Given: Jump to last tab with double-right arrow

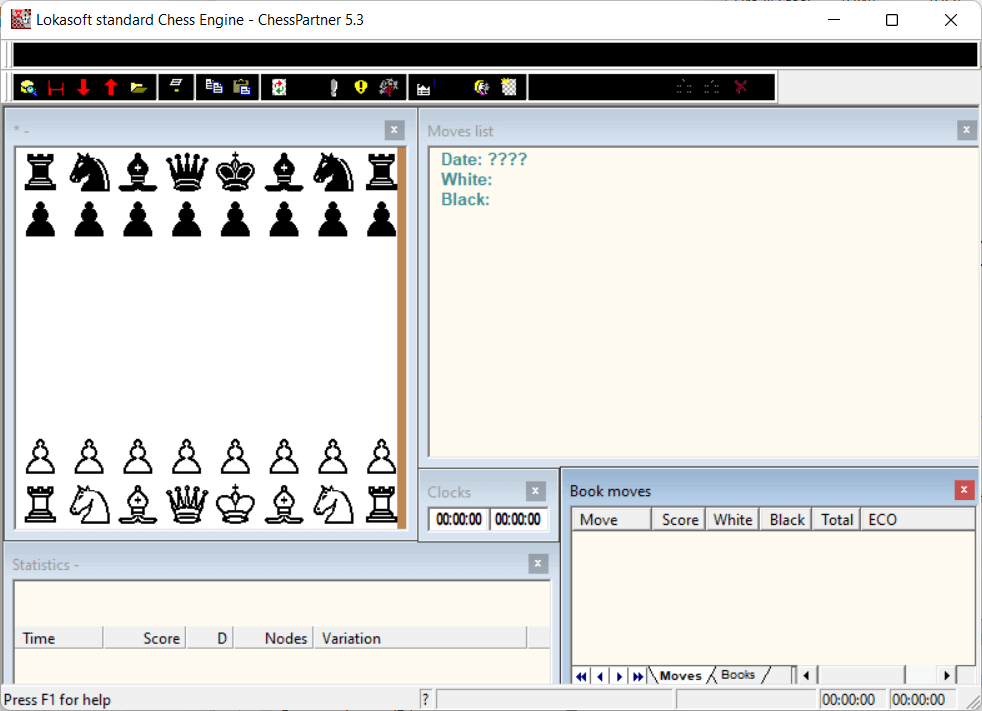Looking at the screenshot, I should (x=638, y=676).
